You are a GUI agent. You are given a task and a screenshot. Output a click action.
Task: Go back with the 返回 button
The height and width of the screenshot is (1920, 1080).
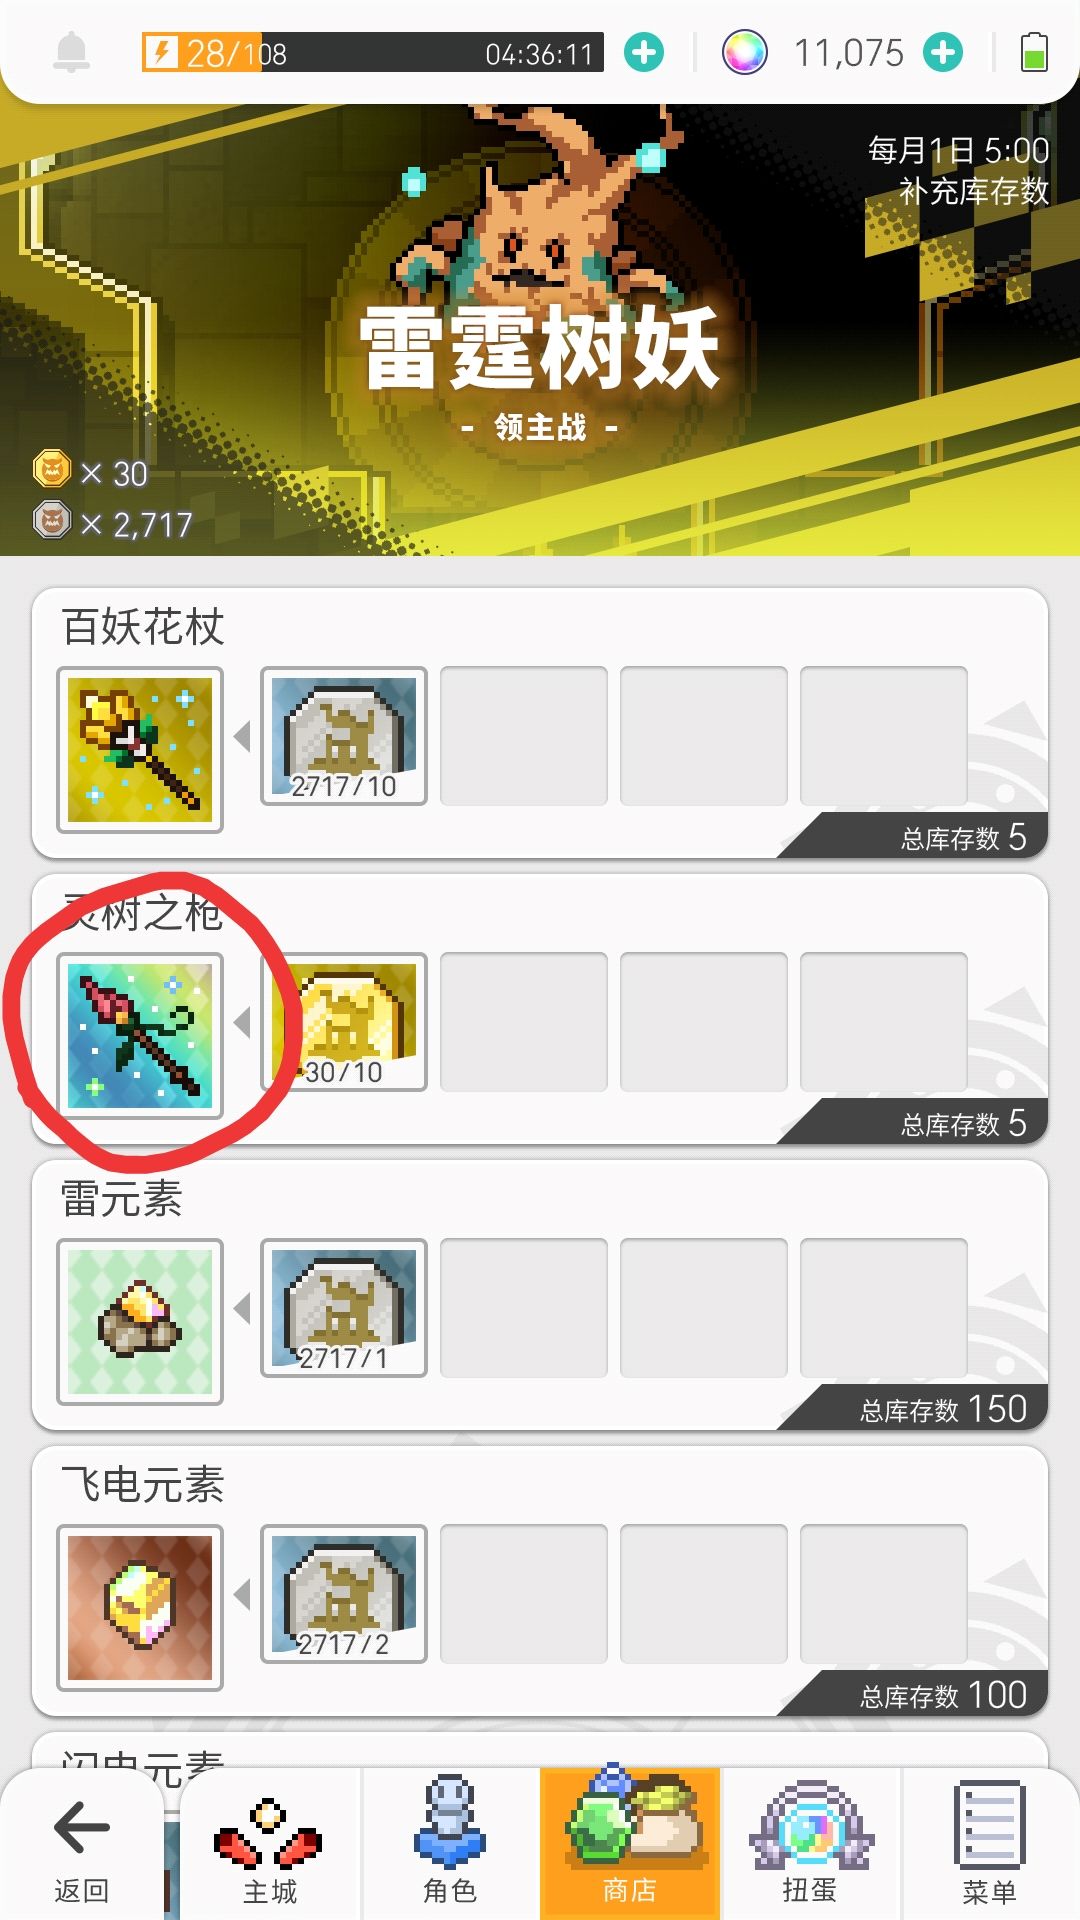(x=82, y=1848)
